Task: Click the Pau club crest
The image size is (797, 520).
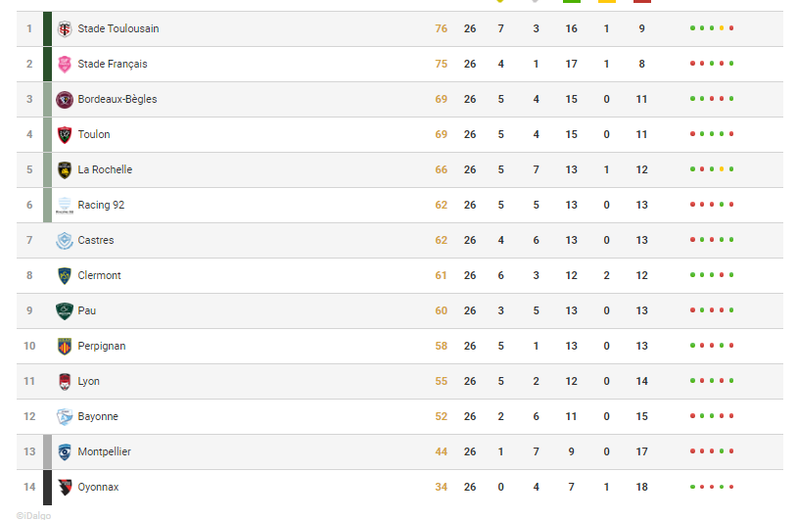Action: (x=65, y=311)
